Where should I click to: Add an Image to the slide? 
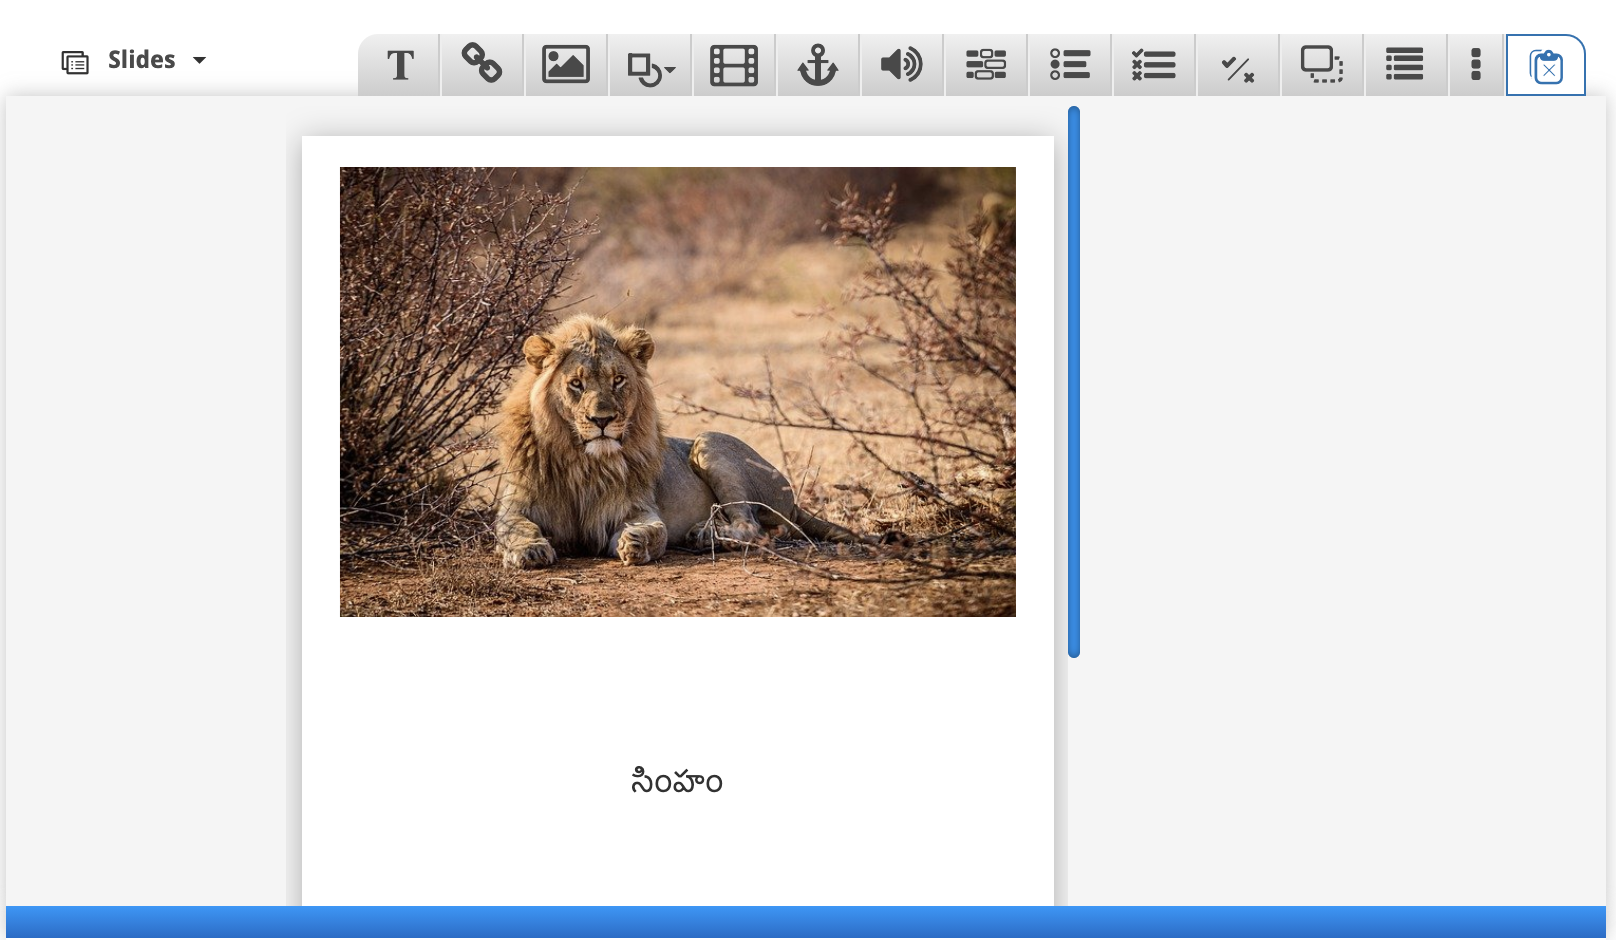(566, 65)
